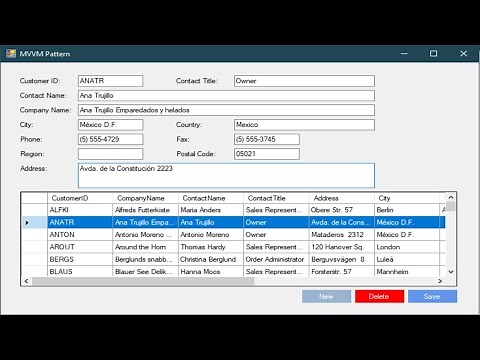Click into the Address multiline text box
480x360 pixels.
pos(226,175)
